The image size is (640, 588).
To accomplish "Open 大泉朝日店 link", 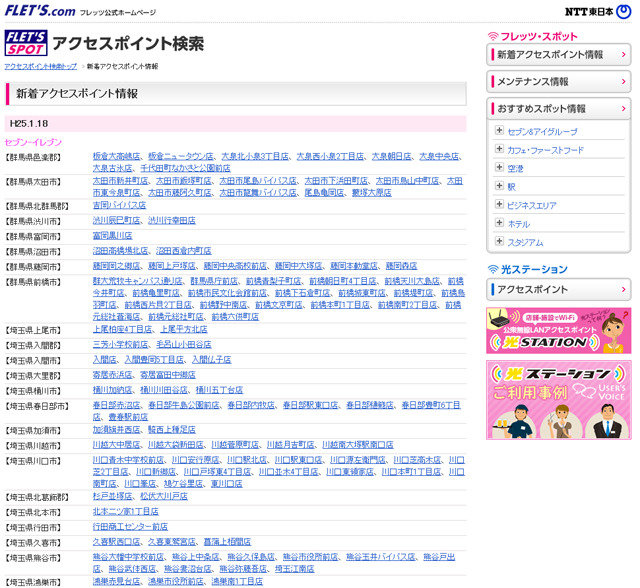I will pos(391,156).
